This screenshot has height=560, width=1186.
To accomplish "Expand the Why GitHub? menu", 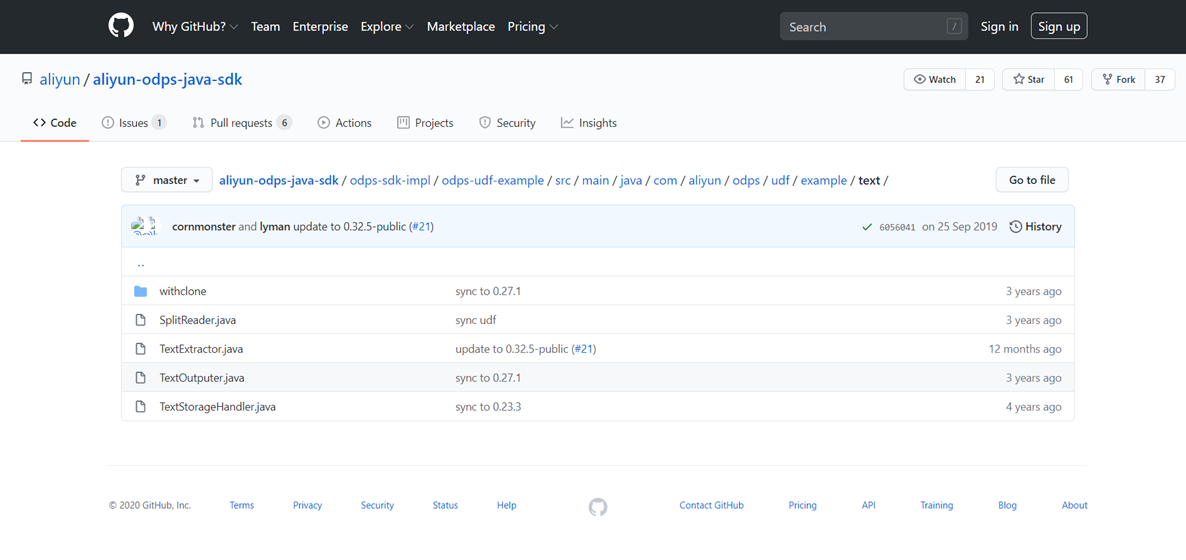I will click(x=195, y=26).
